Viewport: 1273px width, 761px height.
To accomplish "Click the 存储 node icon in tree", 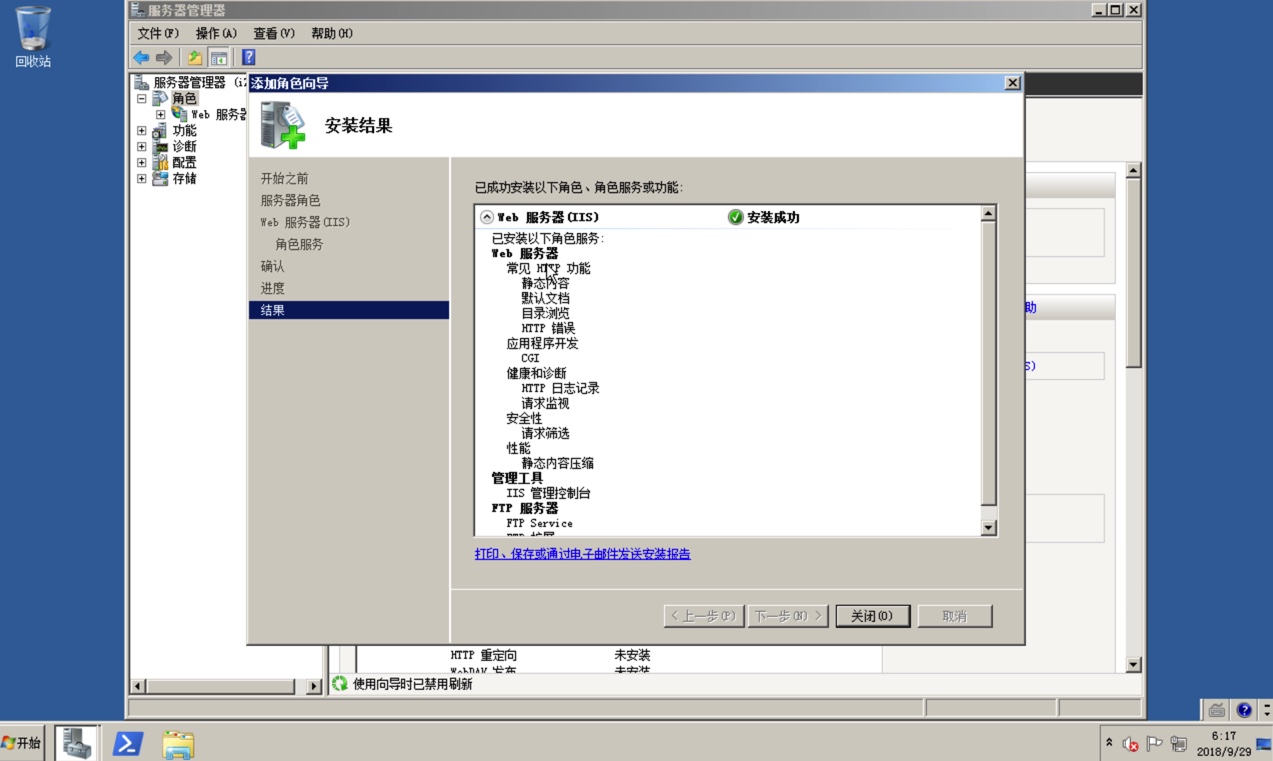I will [160, 178].
